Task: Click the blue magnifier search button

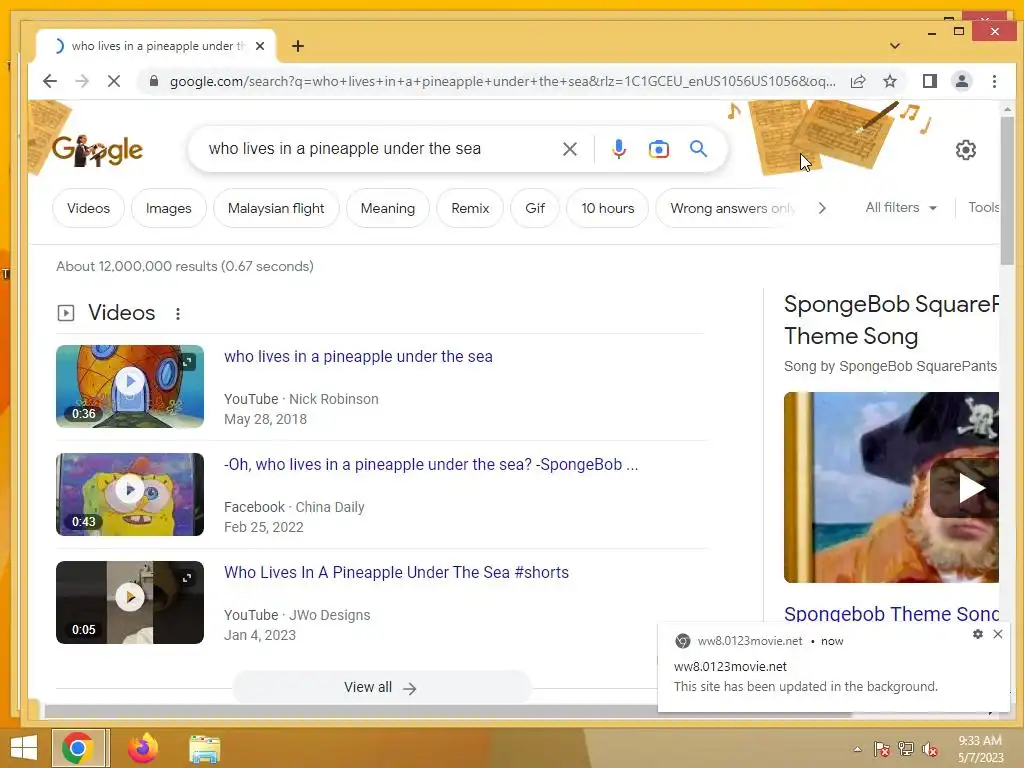Action: point(698,149)
